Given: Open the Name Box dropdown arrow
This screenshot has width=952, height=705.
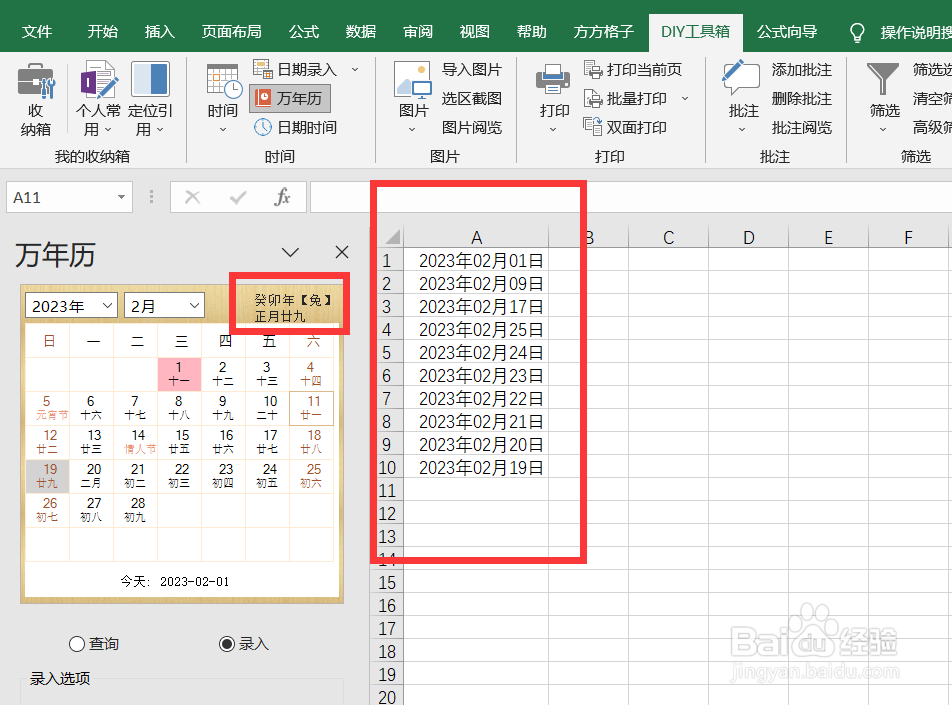Looking at the screenshot, I should point(121,197).
